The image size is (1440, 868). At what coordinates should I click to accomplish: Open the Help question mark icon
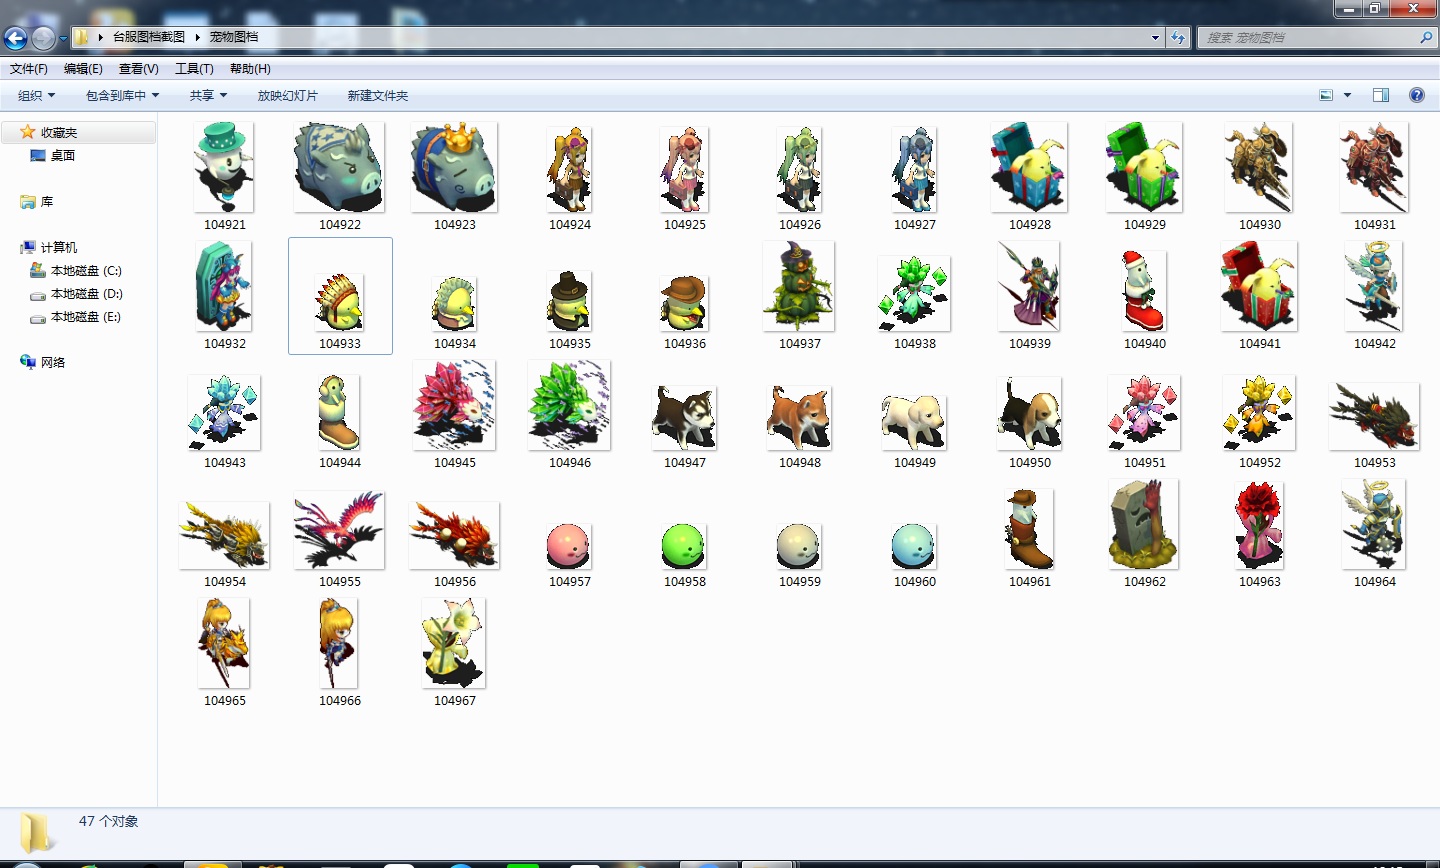(x=1416, y=95)
